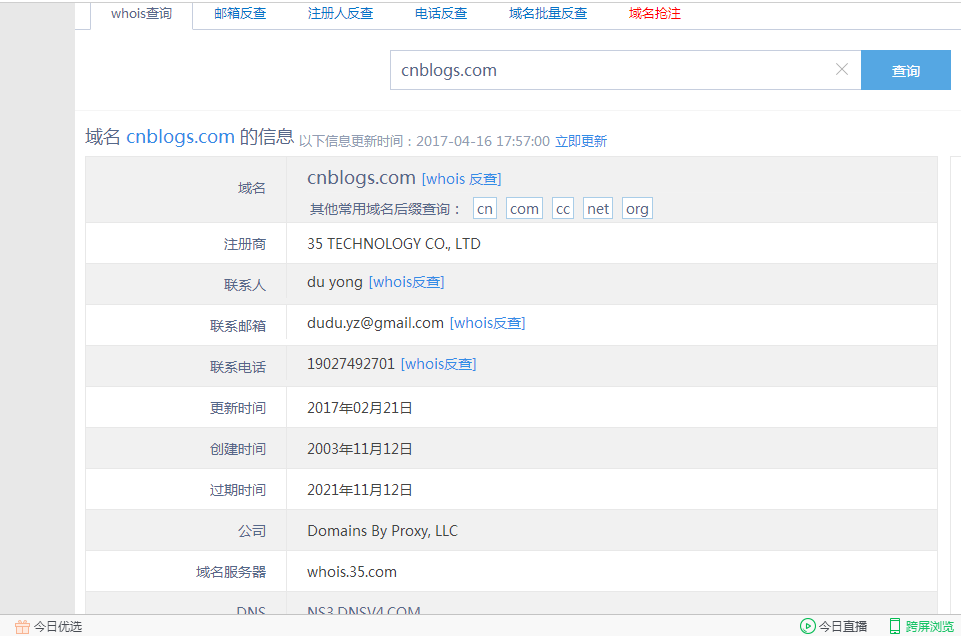Click the 今日直播 status bar label
Image resolution: width=961 pixels, height=636 pixels.
[x=843, y=626]
